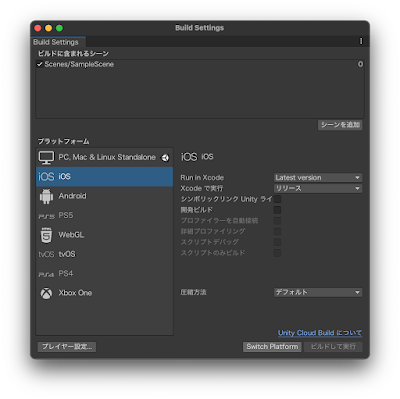
Task: Select the Scenes/SampleScene row text
Action: [79, 64]
